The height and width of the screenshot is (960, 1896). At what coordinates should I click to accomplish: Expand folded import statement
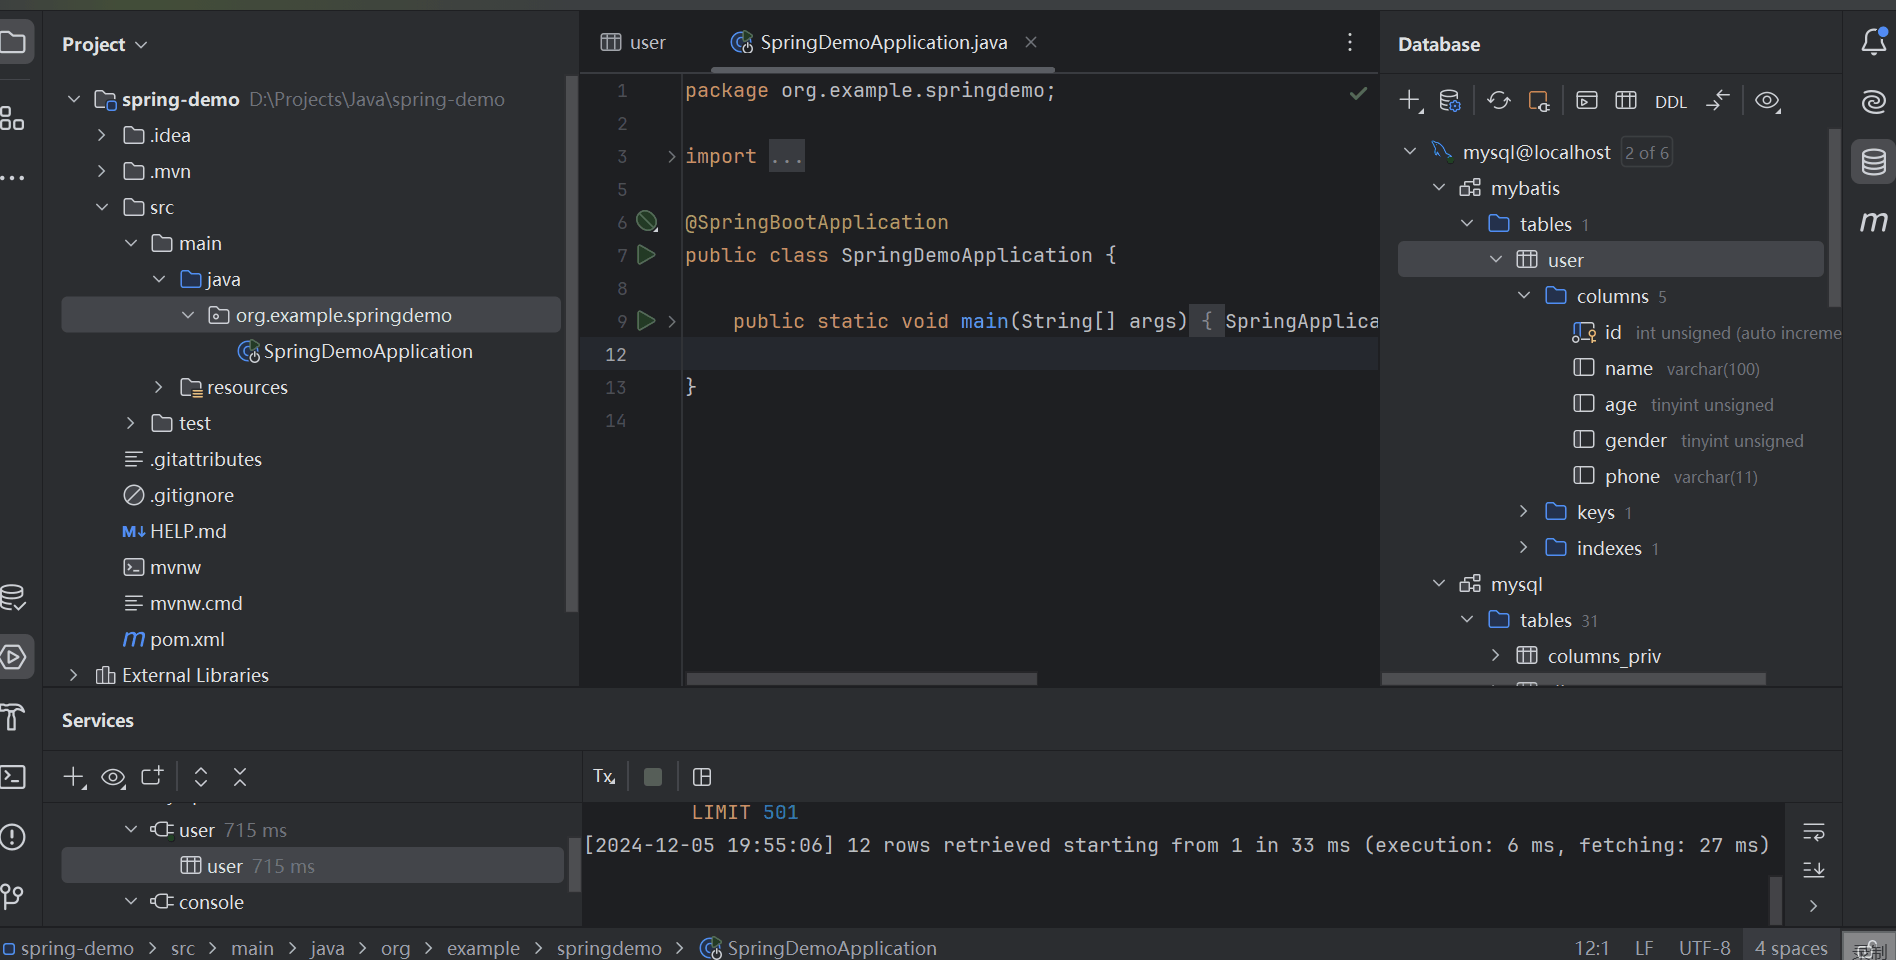672,156
